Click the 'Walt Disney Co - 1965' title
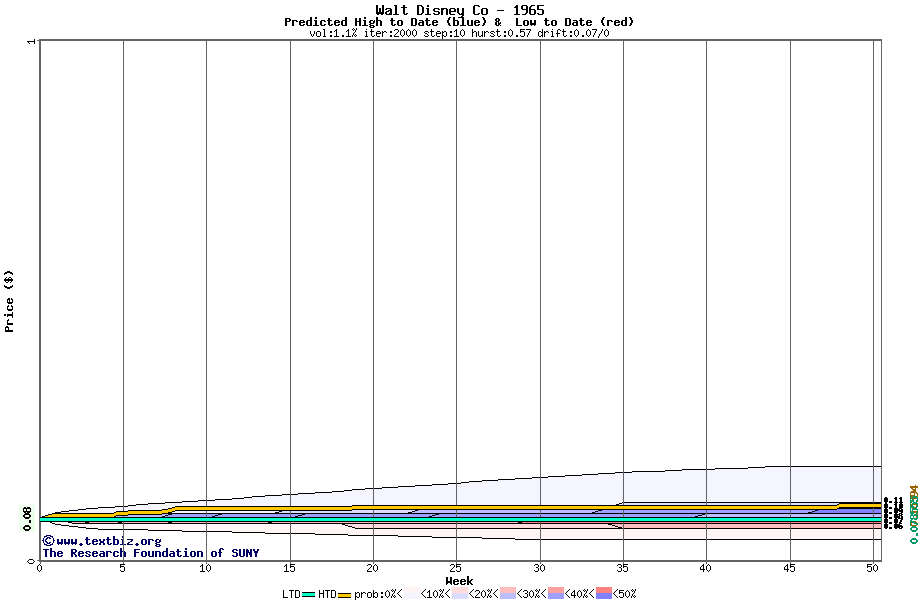Image resolution: width=920 pixels, height=600 pixels. (x=460, y=10)
